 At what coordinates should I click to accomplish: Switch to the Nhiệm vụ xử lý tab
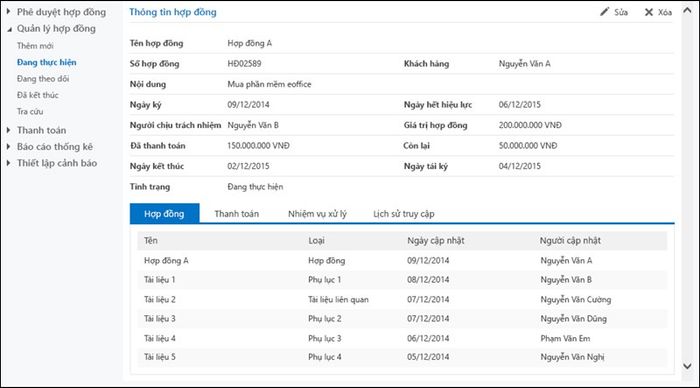click(x=317, y=214)
